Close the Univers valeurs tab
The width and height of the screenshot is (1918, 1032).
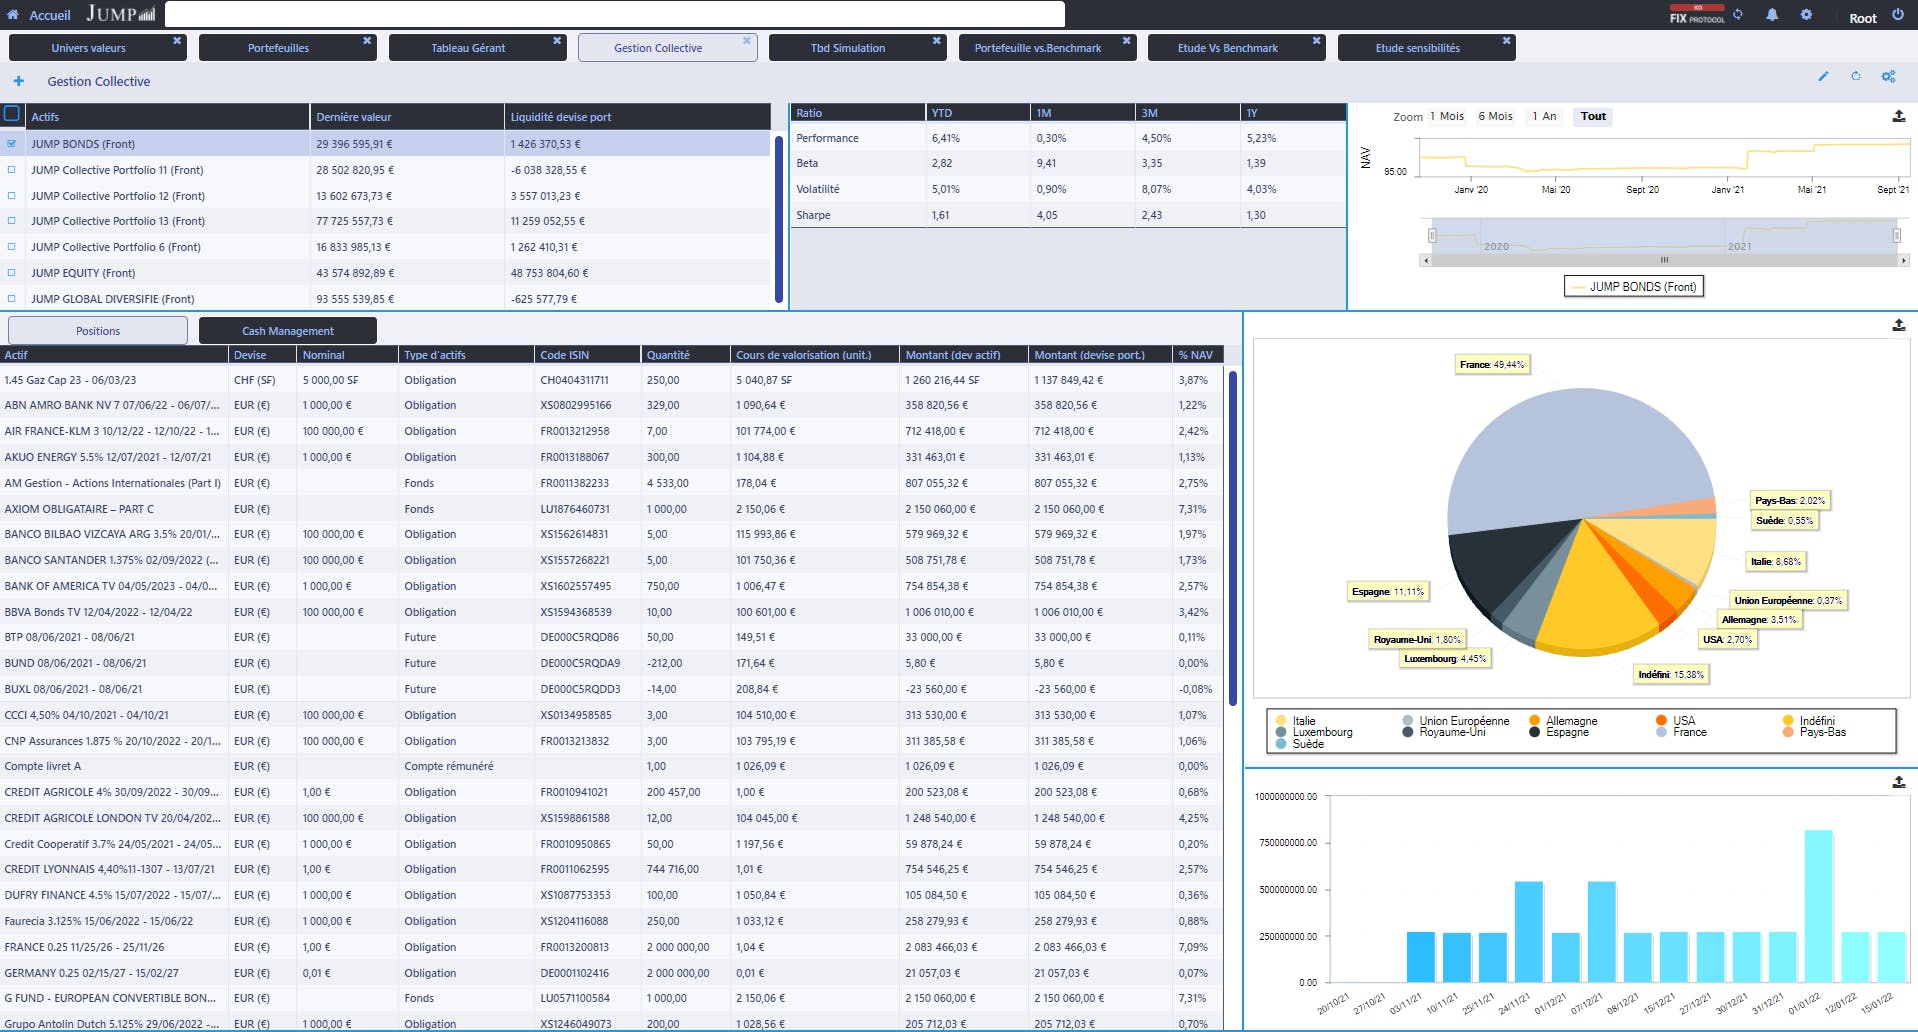[x=177, y=41]
